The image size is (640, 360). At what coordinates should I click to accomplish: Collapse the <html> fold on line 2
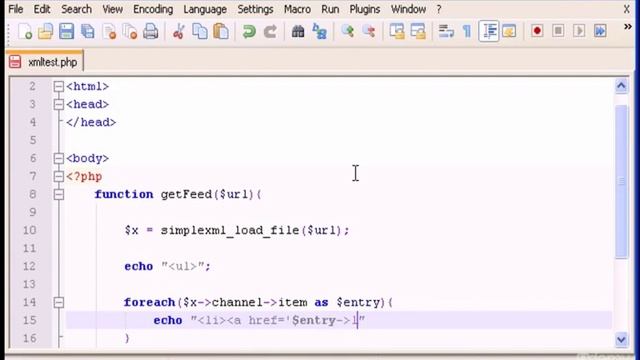tap(59, 87)
